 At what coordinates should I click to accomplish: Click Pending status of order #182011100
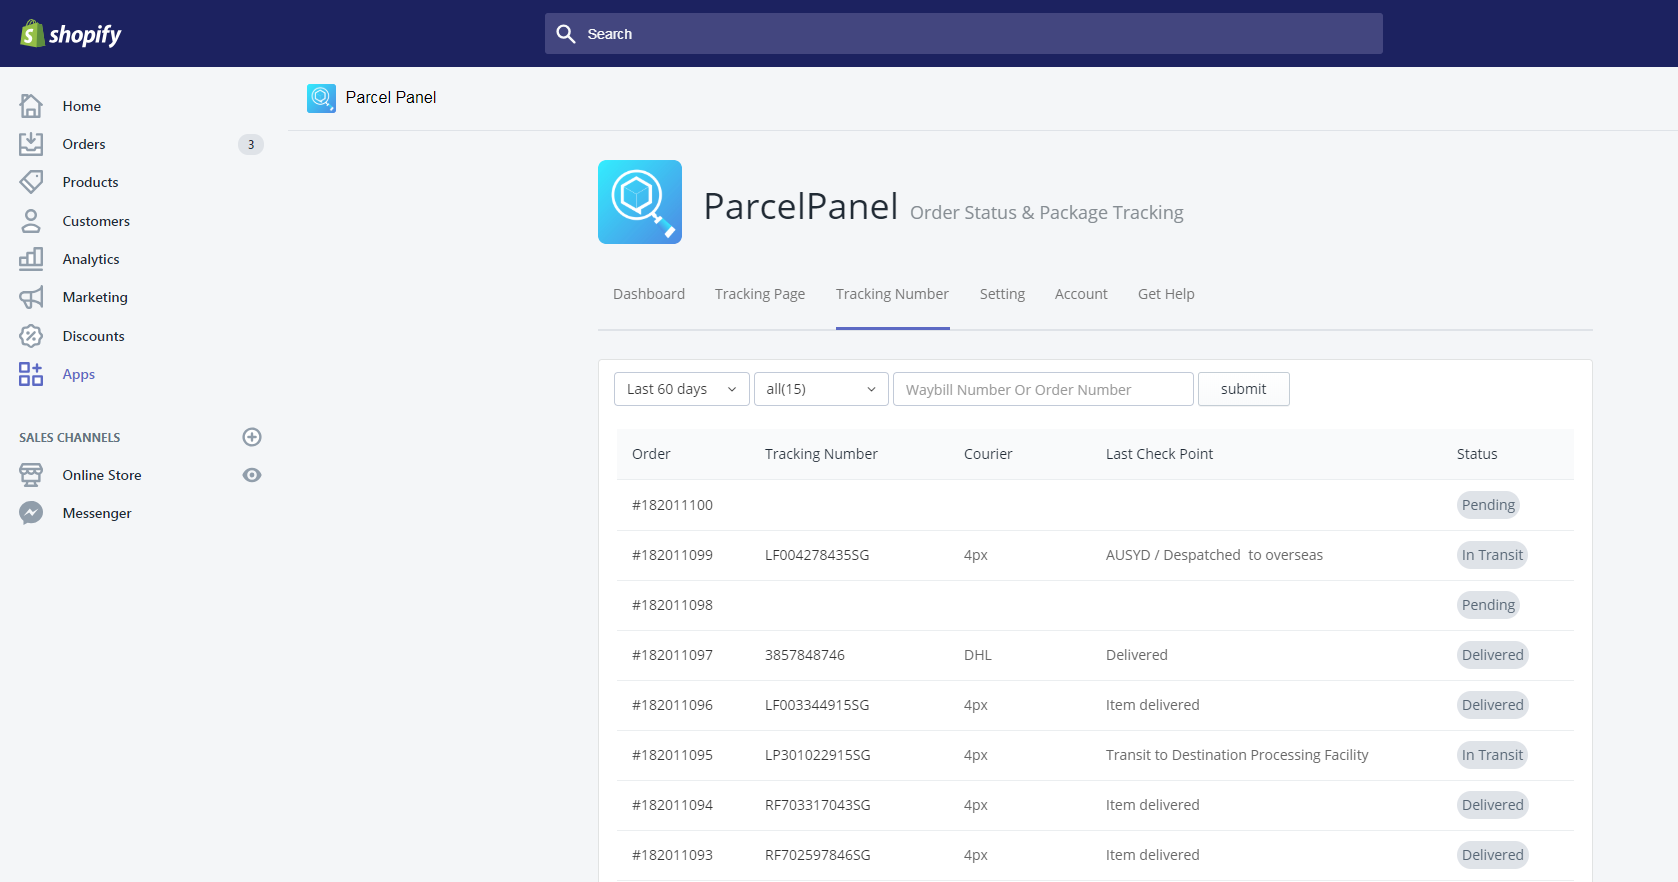(x=1488, y=505)
